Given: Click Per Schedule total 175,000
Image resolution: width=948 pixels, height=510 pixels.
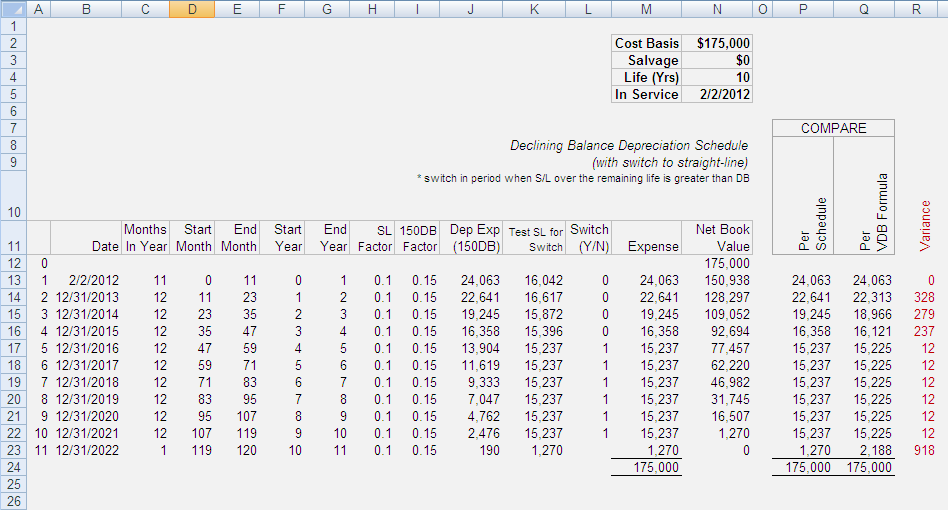Looking at the screenshot, I should pos(808,467).
